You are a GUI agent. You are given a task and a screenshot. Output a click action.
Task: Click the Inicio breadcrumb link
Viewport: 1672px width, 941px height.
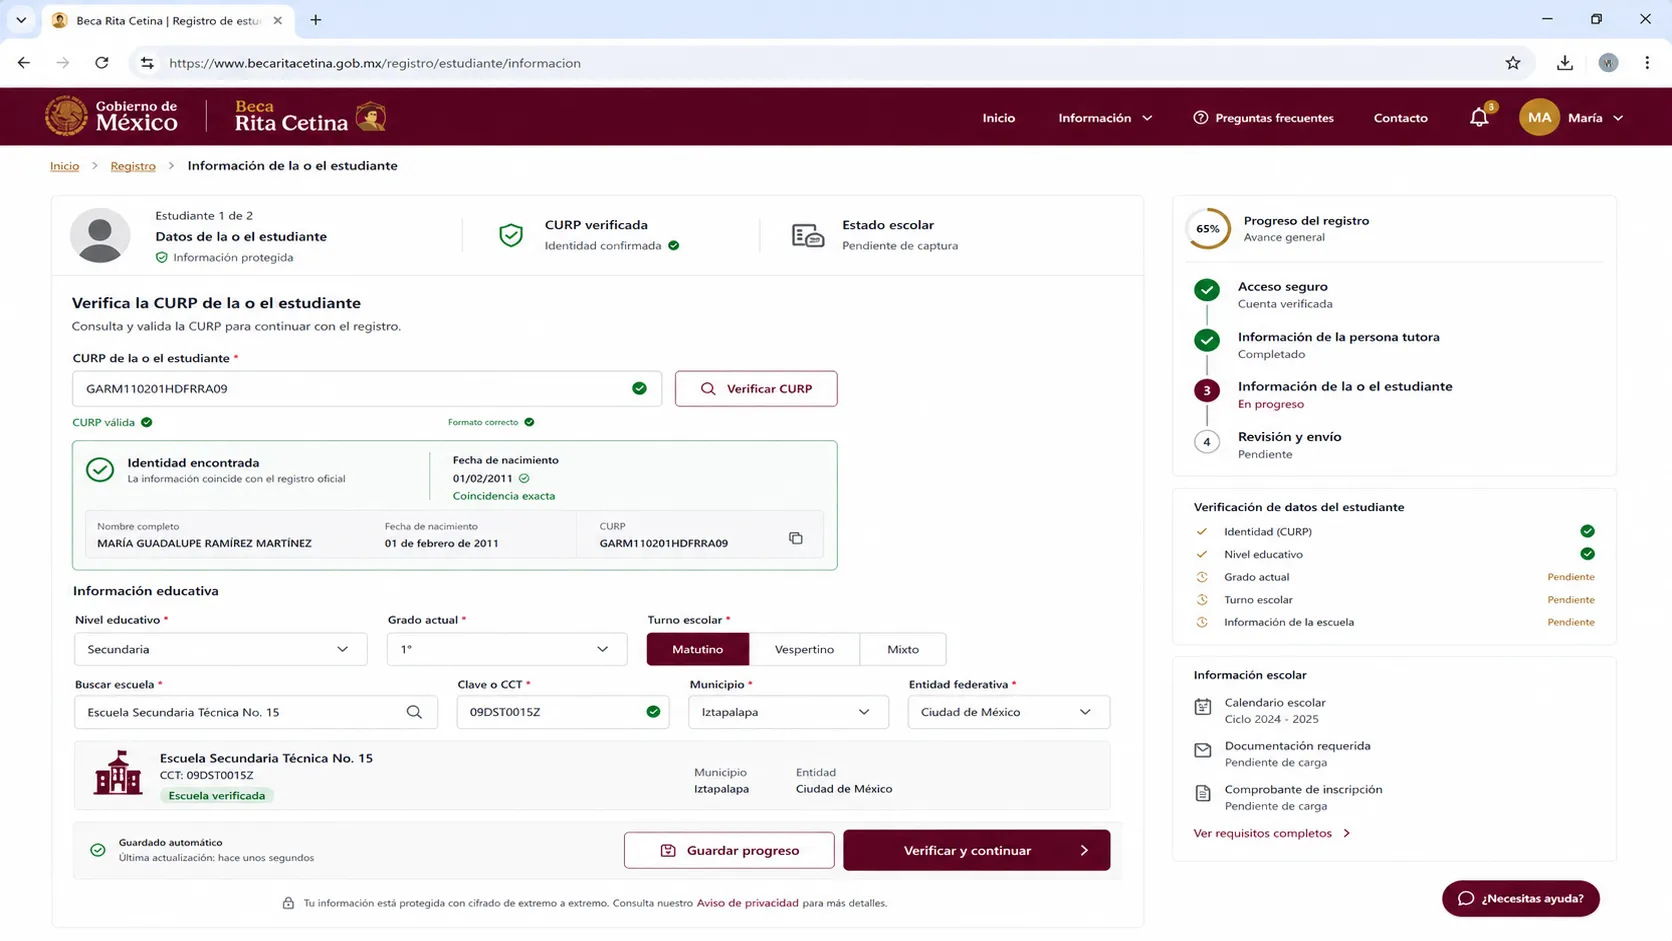pyautogui.click(x=64, y=166)
